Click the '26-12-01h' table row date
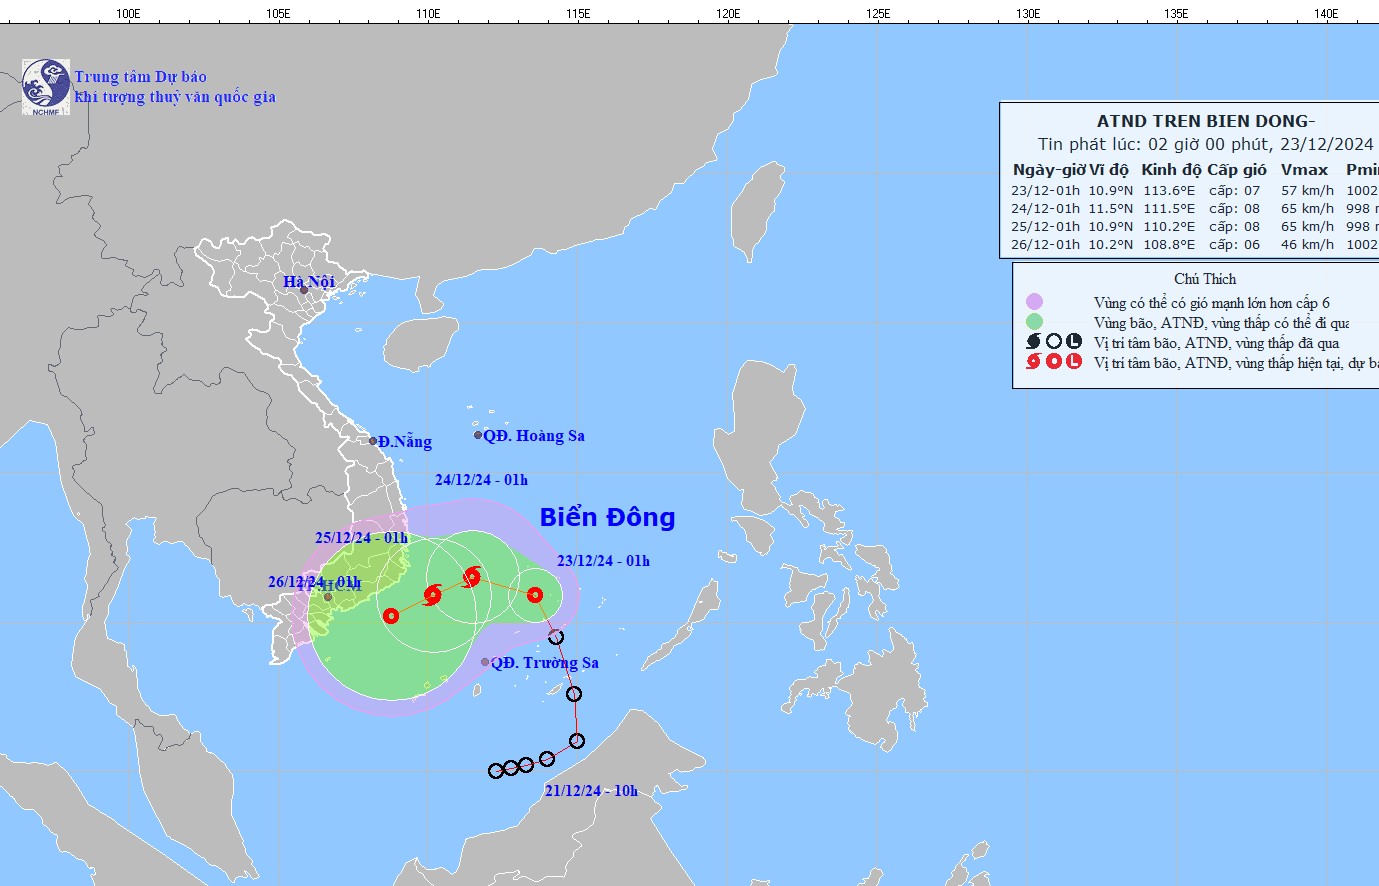 click(1045, 244)
